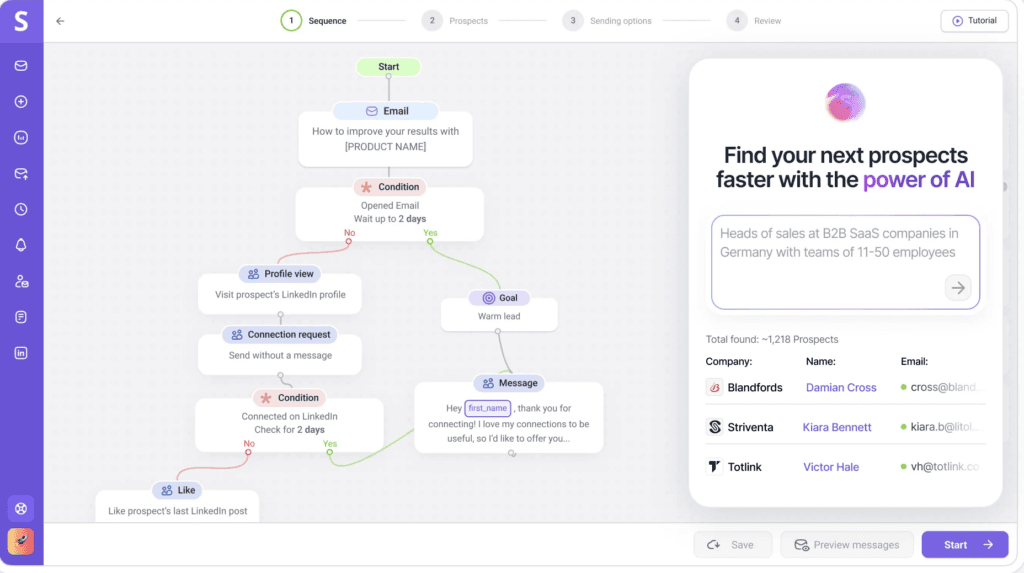
Task: Go to step 3 Sending options
Action: [607, 21]
